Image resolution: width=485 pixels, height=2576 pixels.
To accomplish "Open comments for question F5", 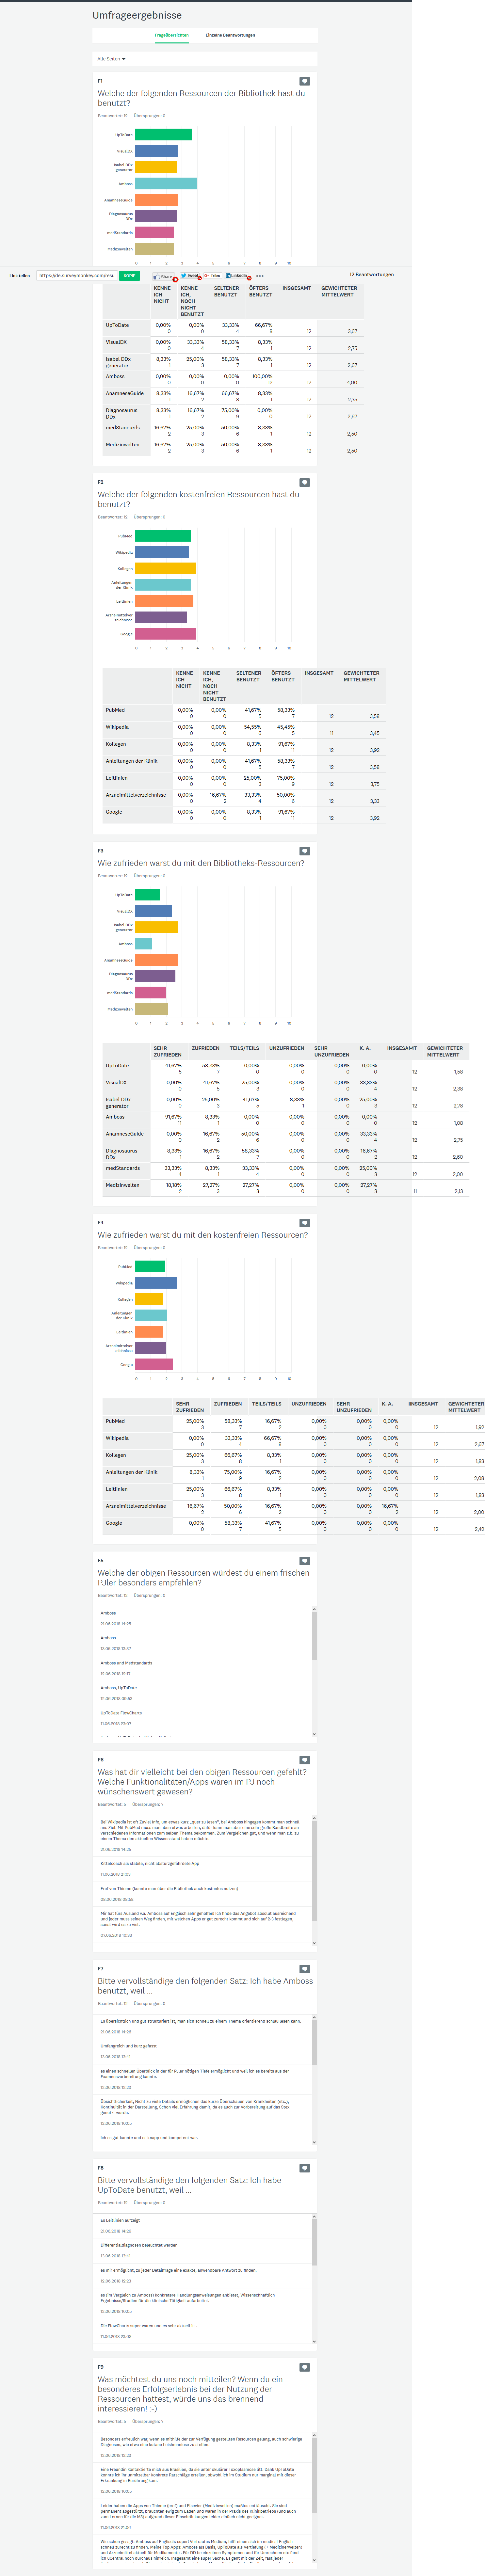I will click(x=305, y=1560).
